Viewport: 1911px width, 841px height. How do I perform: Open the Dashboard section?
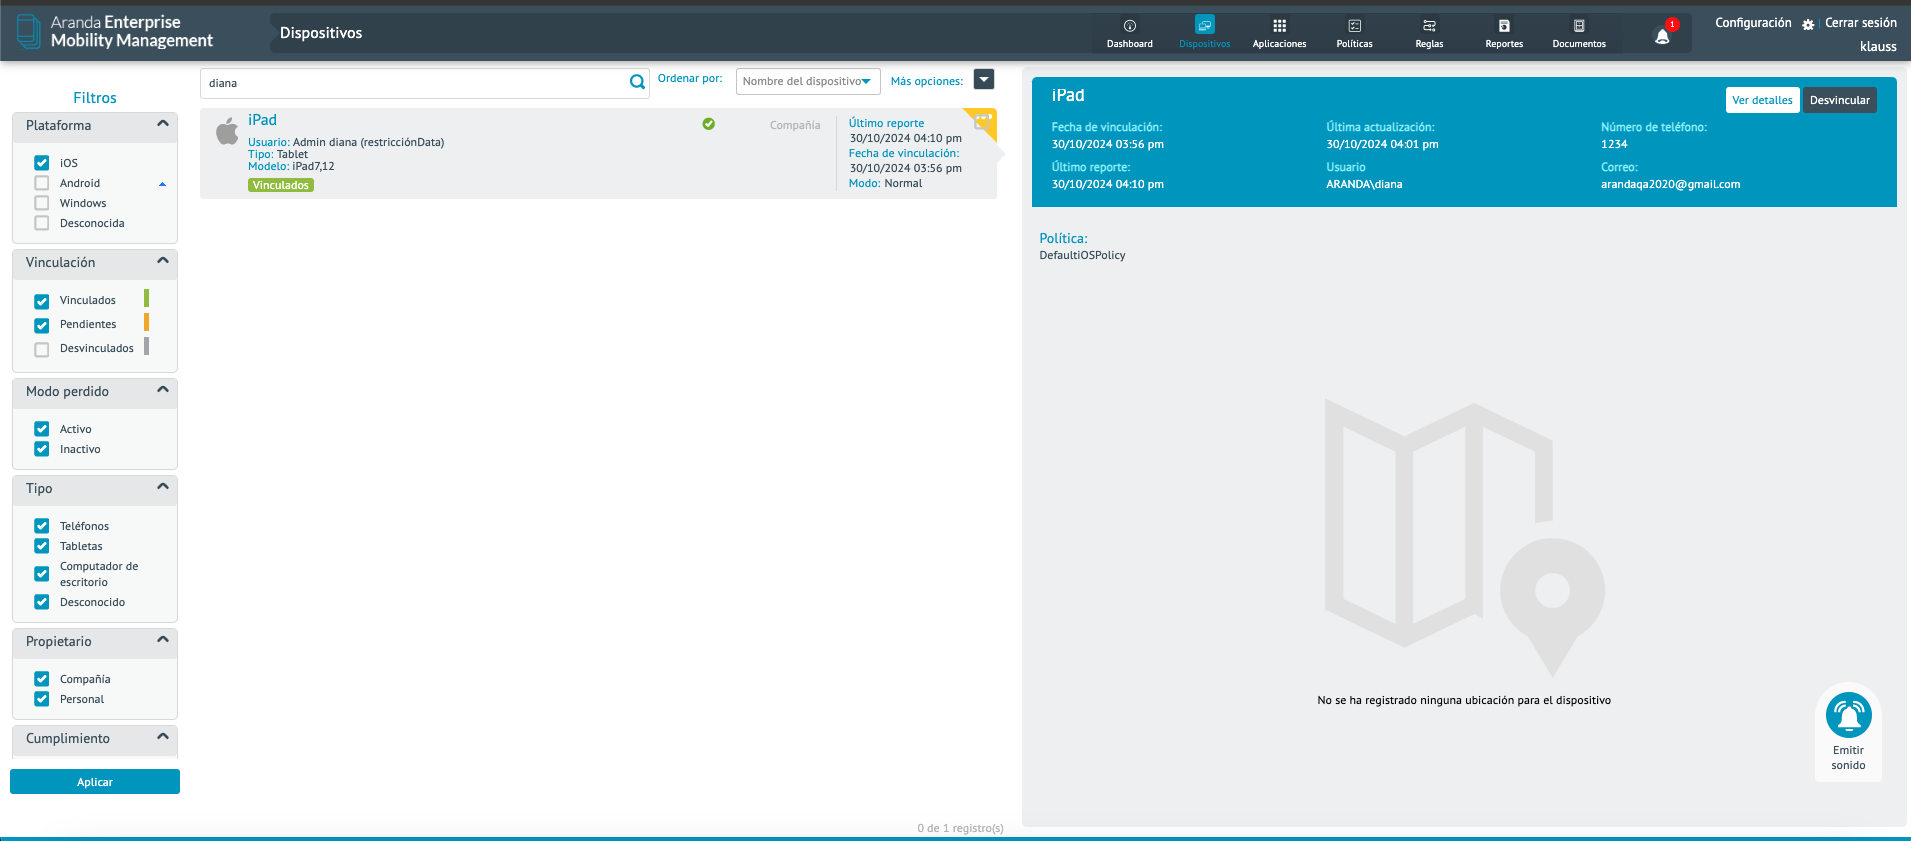point(1129,33)
